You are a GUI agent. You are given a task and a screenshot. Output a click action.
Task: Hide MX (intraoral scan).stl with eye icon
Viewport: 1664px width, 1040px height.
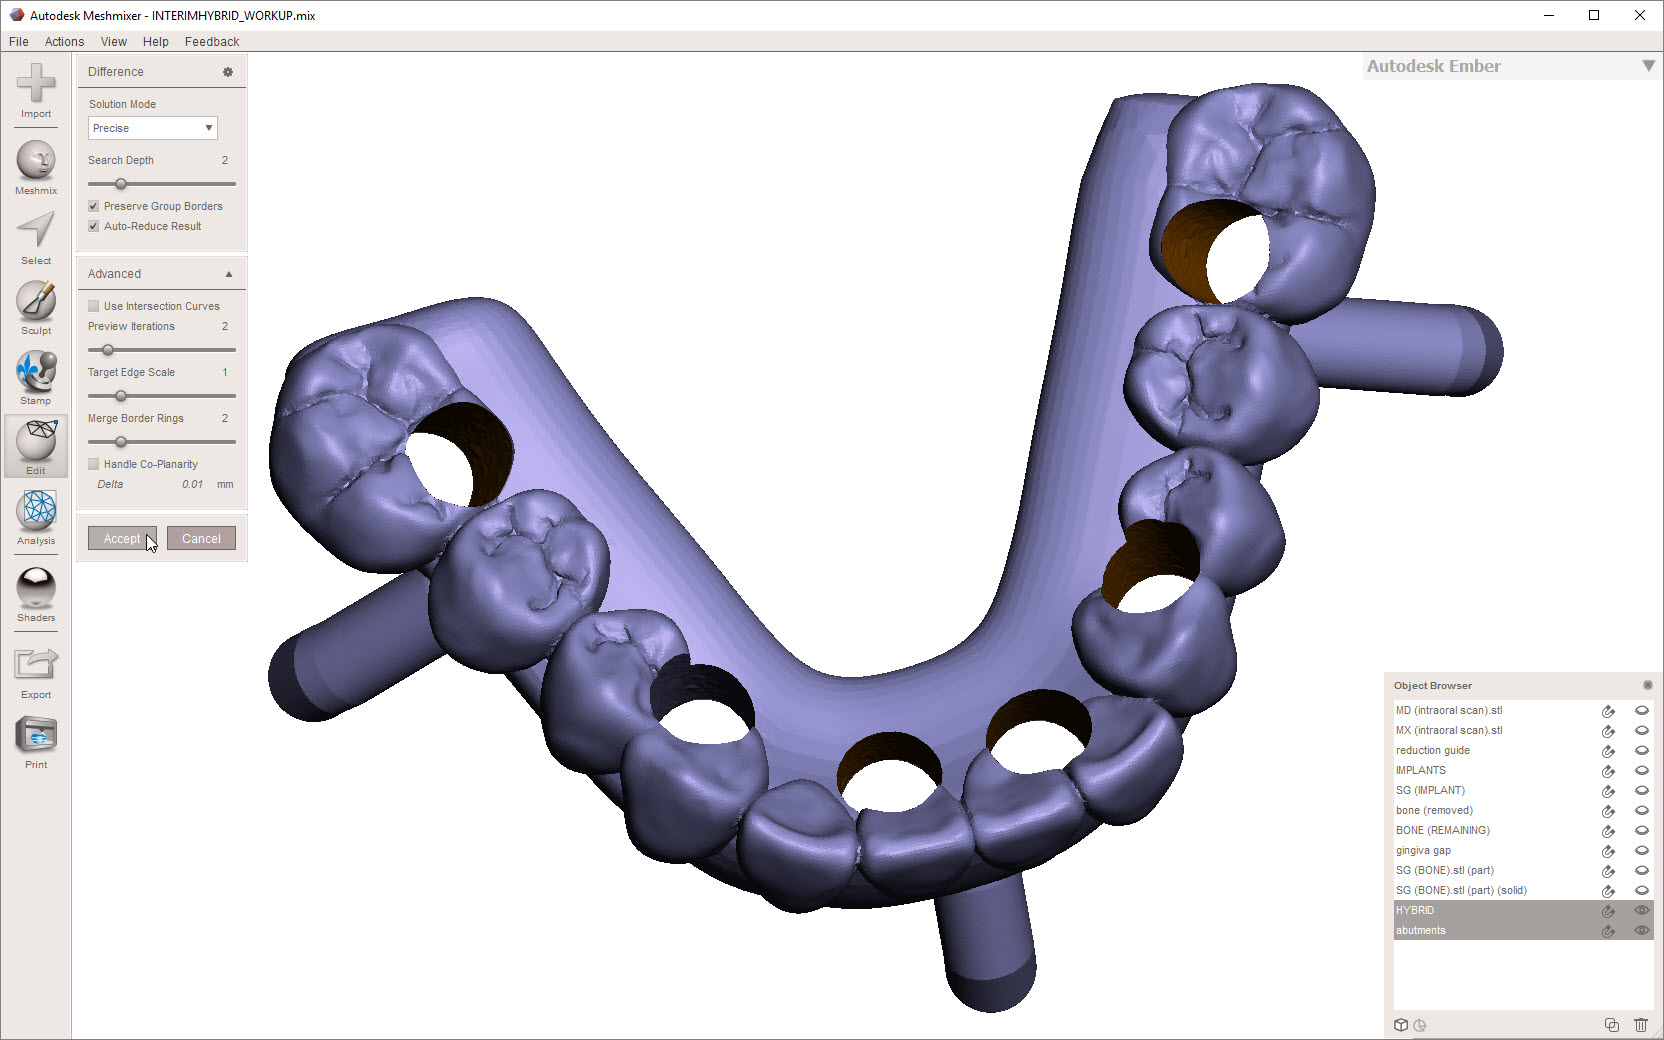pos(1641,730)
